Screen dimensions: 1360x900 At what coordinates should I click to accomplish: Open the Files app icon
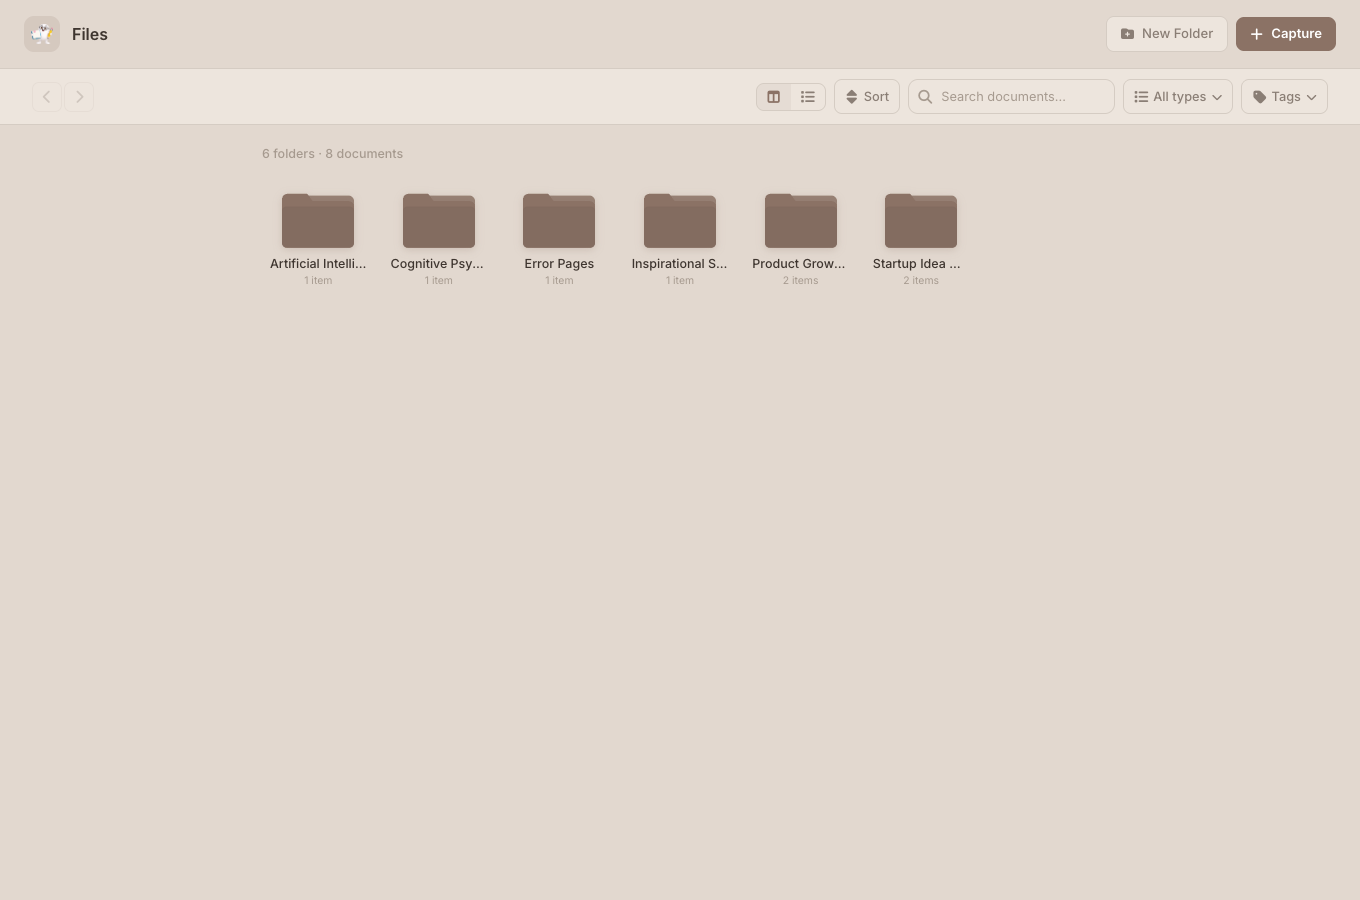click(42, 33)
